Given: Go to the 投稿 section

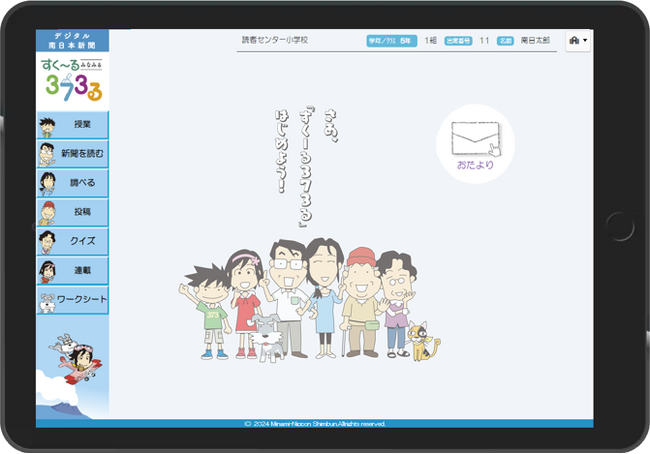Looking at the screenshot, I should [x=73, y=212].
